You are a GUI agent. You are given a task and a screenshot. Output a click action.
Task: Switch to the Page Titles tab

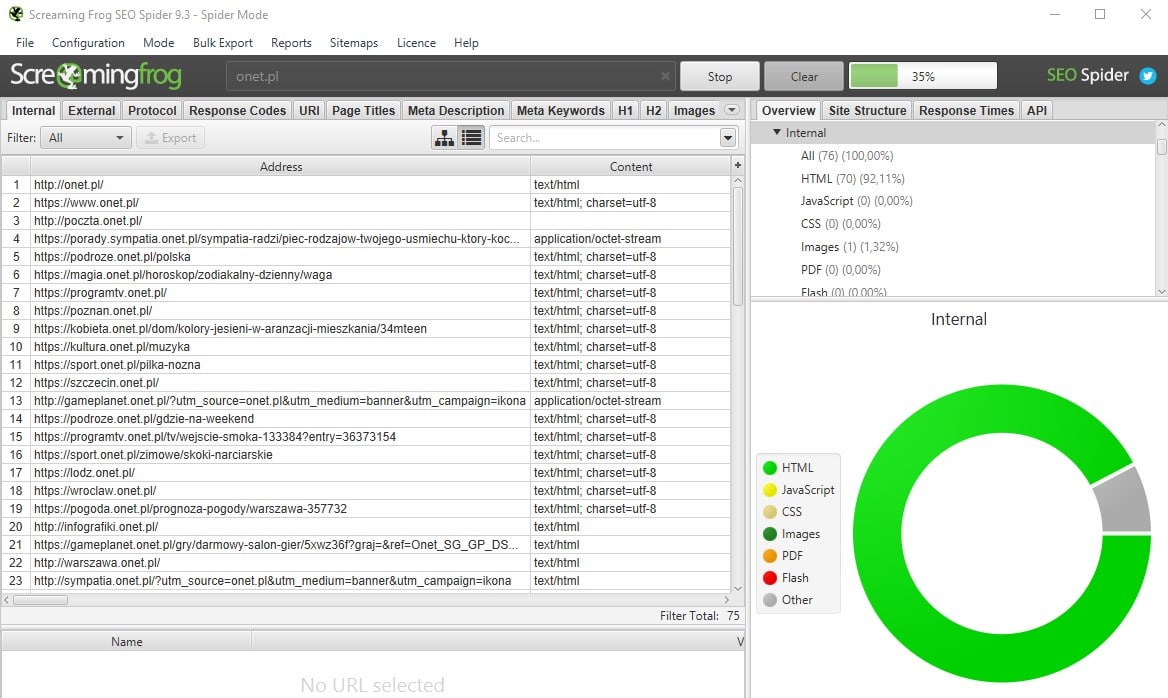coord(364,110)
